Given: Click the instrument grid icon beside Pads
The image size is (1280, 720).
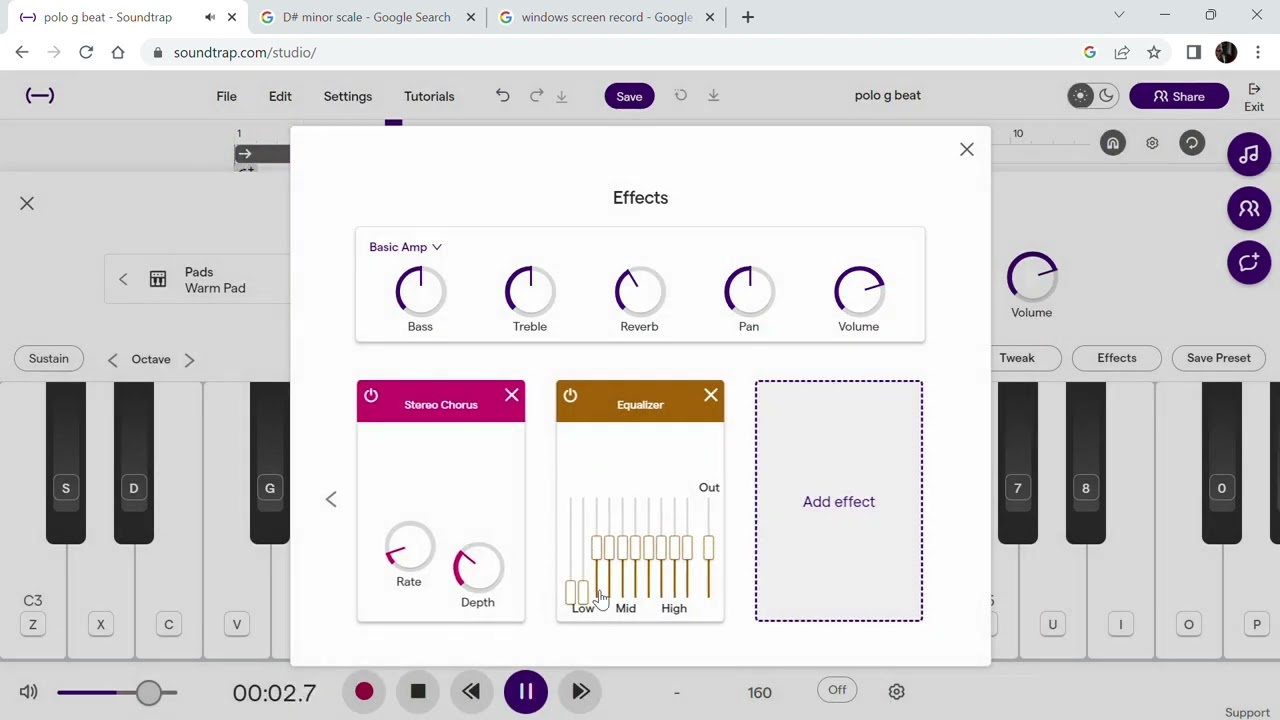Looking at the screenshot, I should (x=158, y=280).
